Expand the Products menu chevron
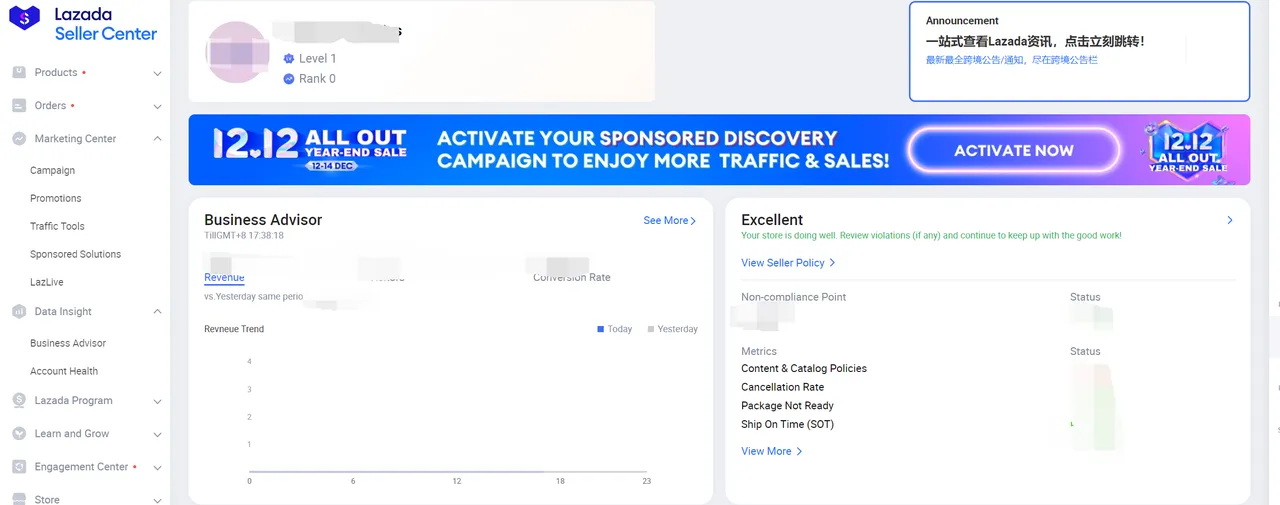This screenshot has width=1280, height=505. [x=157, y=73]
